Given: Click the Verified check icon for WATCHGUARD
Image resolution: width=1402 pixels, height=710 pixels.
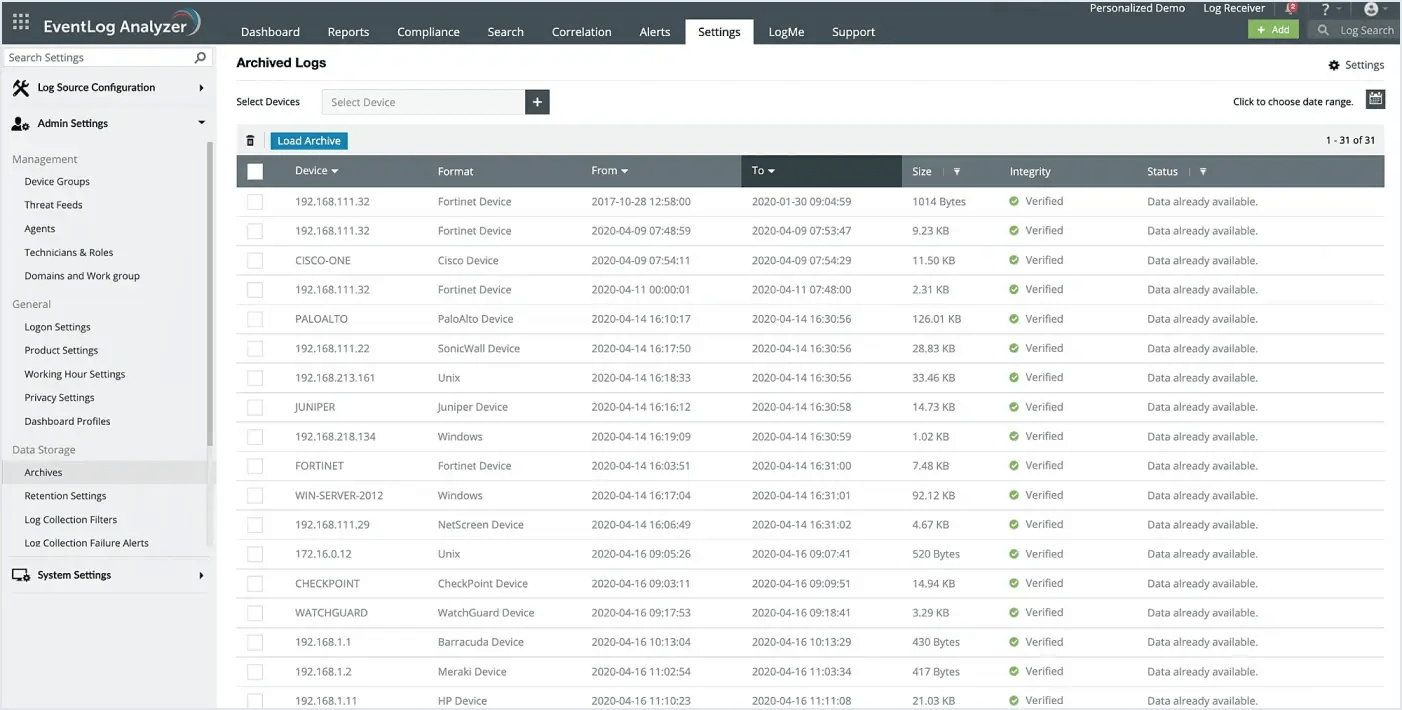Looking at the screenshot, I should [1014, 613].
